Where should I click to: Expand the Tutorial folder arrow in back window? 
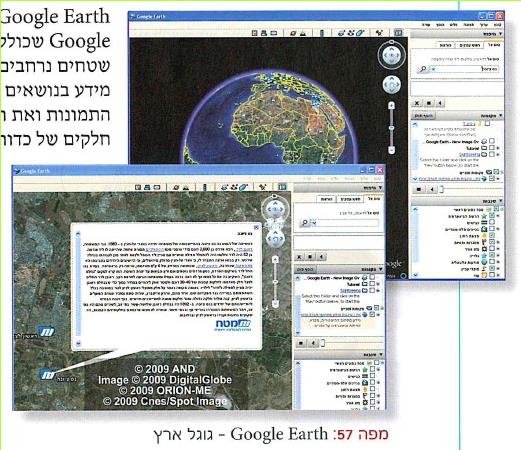point(498,148)
